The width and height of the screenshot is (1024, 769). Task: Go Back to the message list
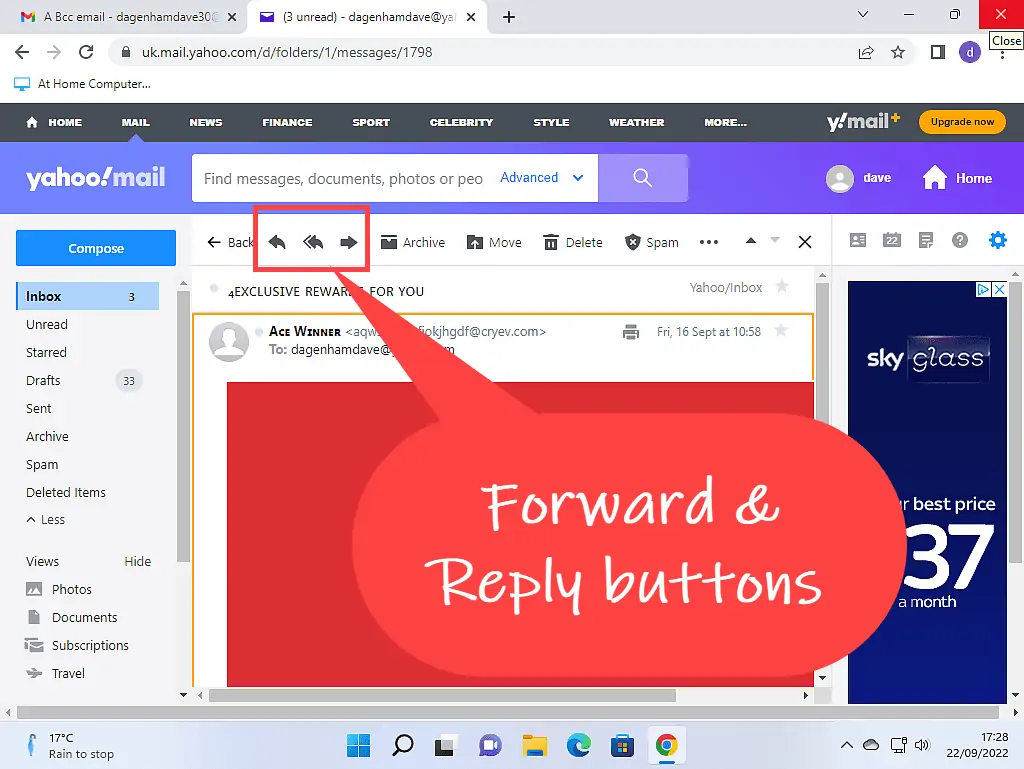230,242
